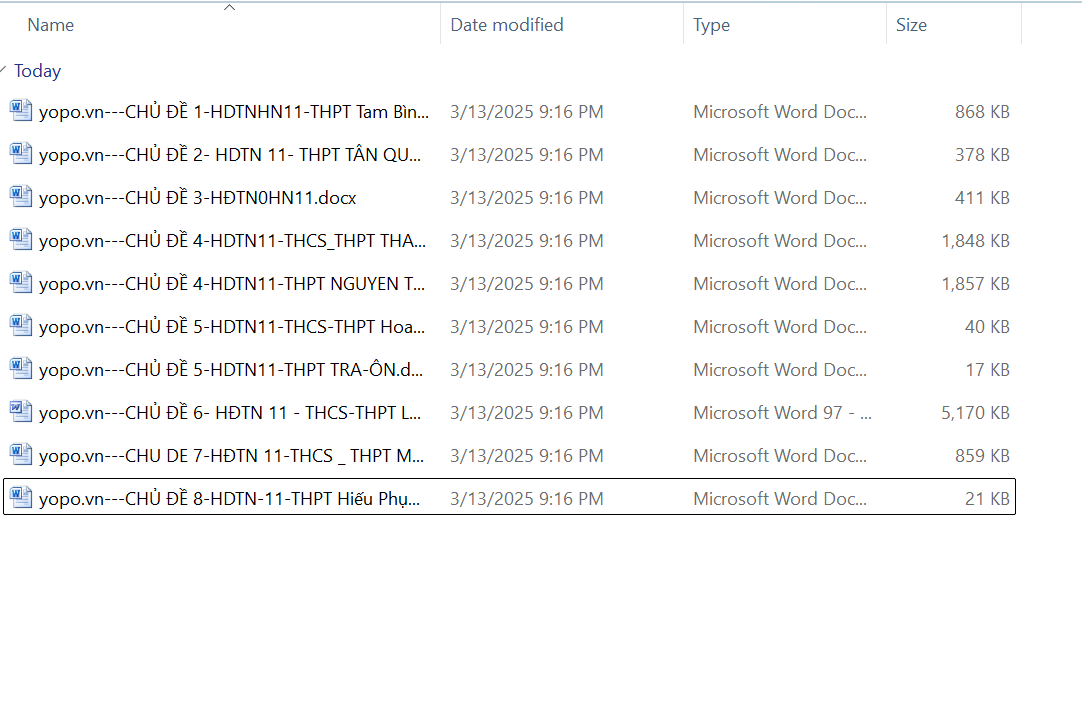Click Word icon of CHỦ ĐỀ 4 NGUYEN T file
This screenshot has height=708, width=1082.
[x=21, y=283]
